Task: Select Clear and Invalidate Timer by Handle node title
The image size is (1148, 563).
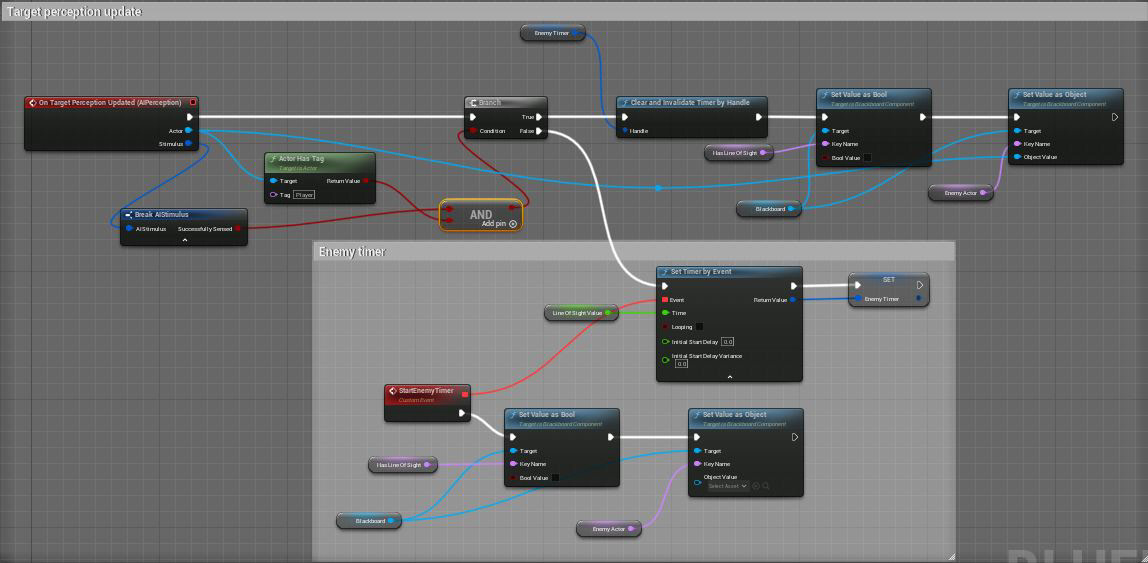Action: [692, 102]
